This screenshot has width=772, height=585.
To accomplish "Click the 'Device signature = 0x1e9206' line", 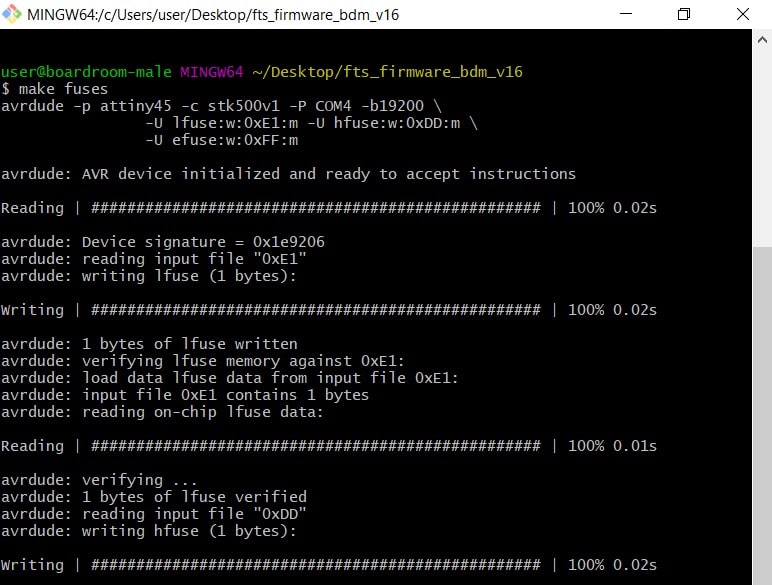I will click(162, 242).
